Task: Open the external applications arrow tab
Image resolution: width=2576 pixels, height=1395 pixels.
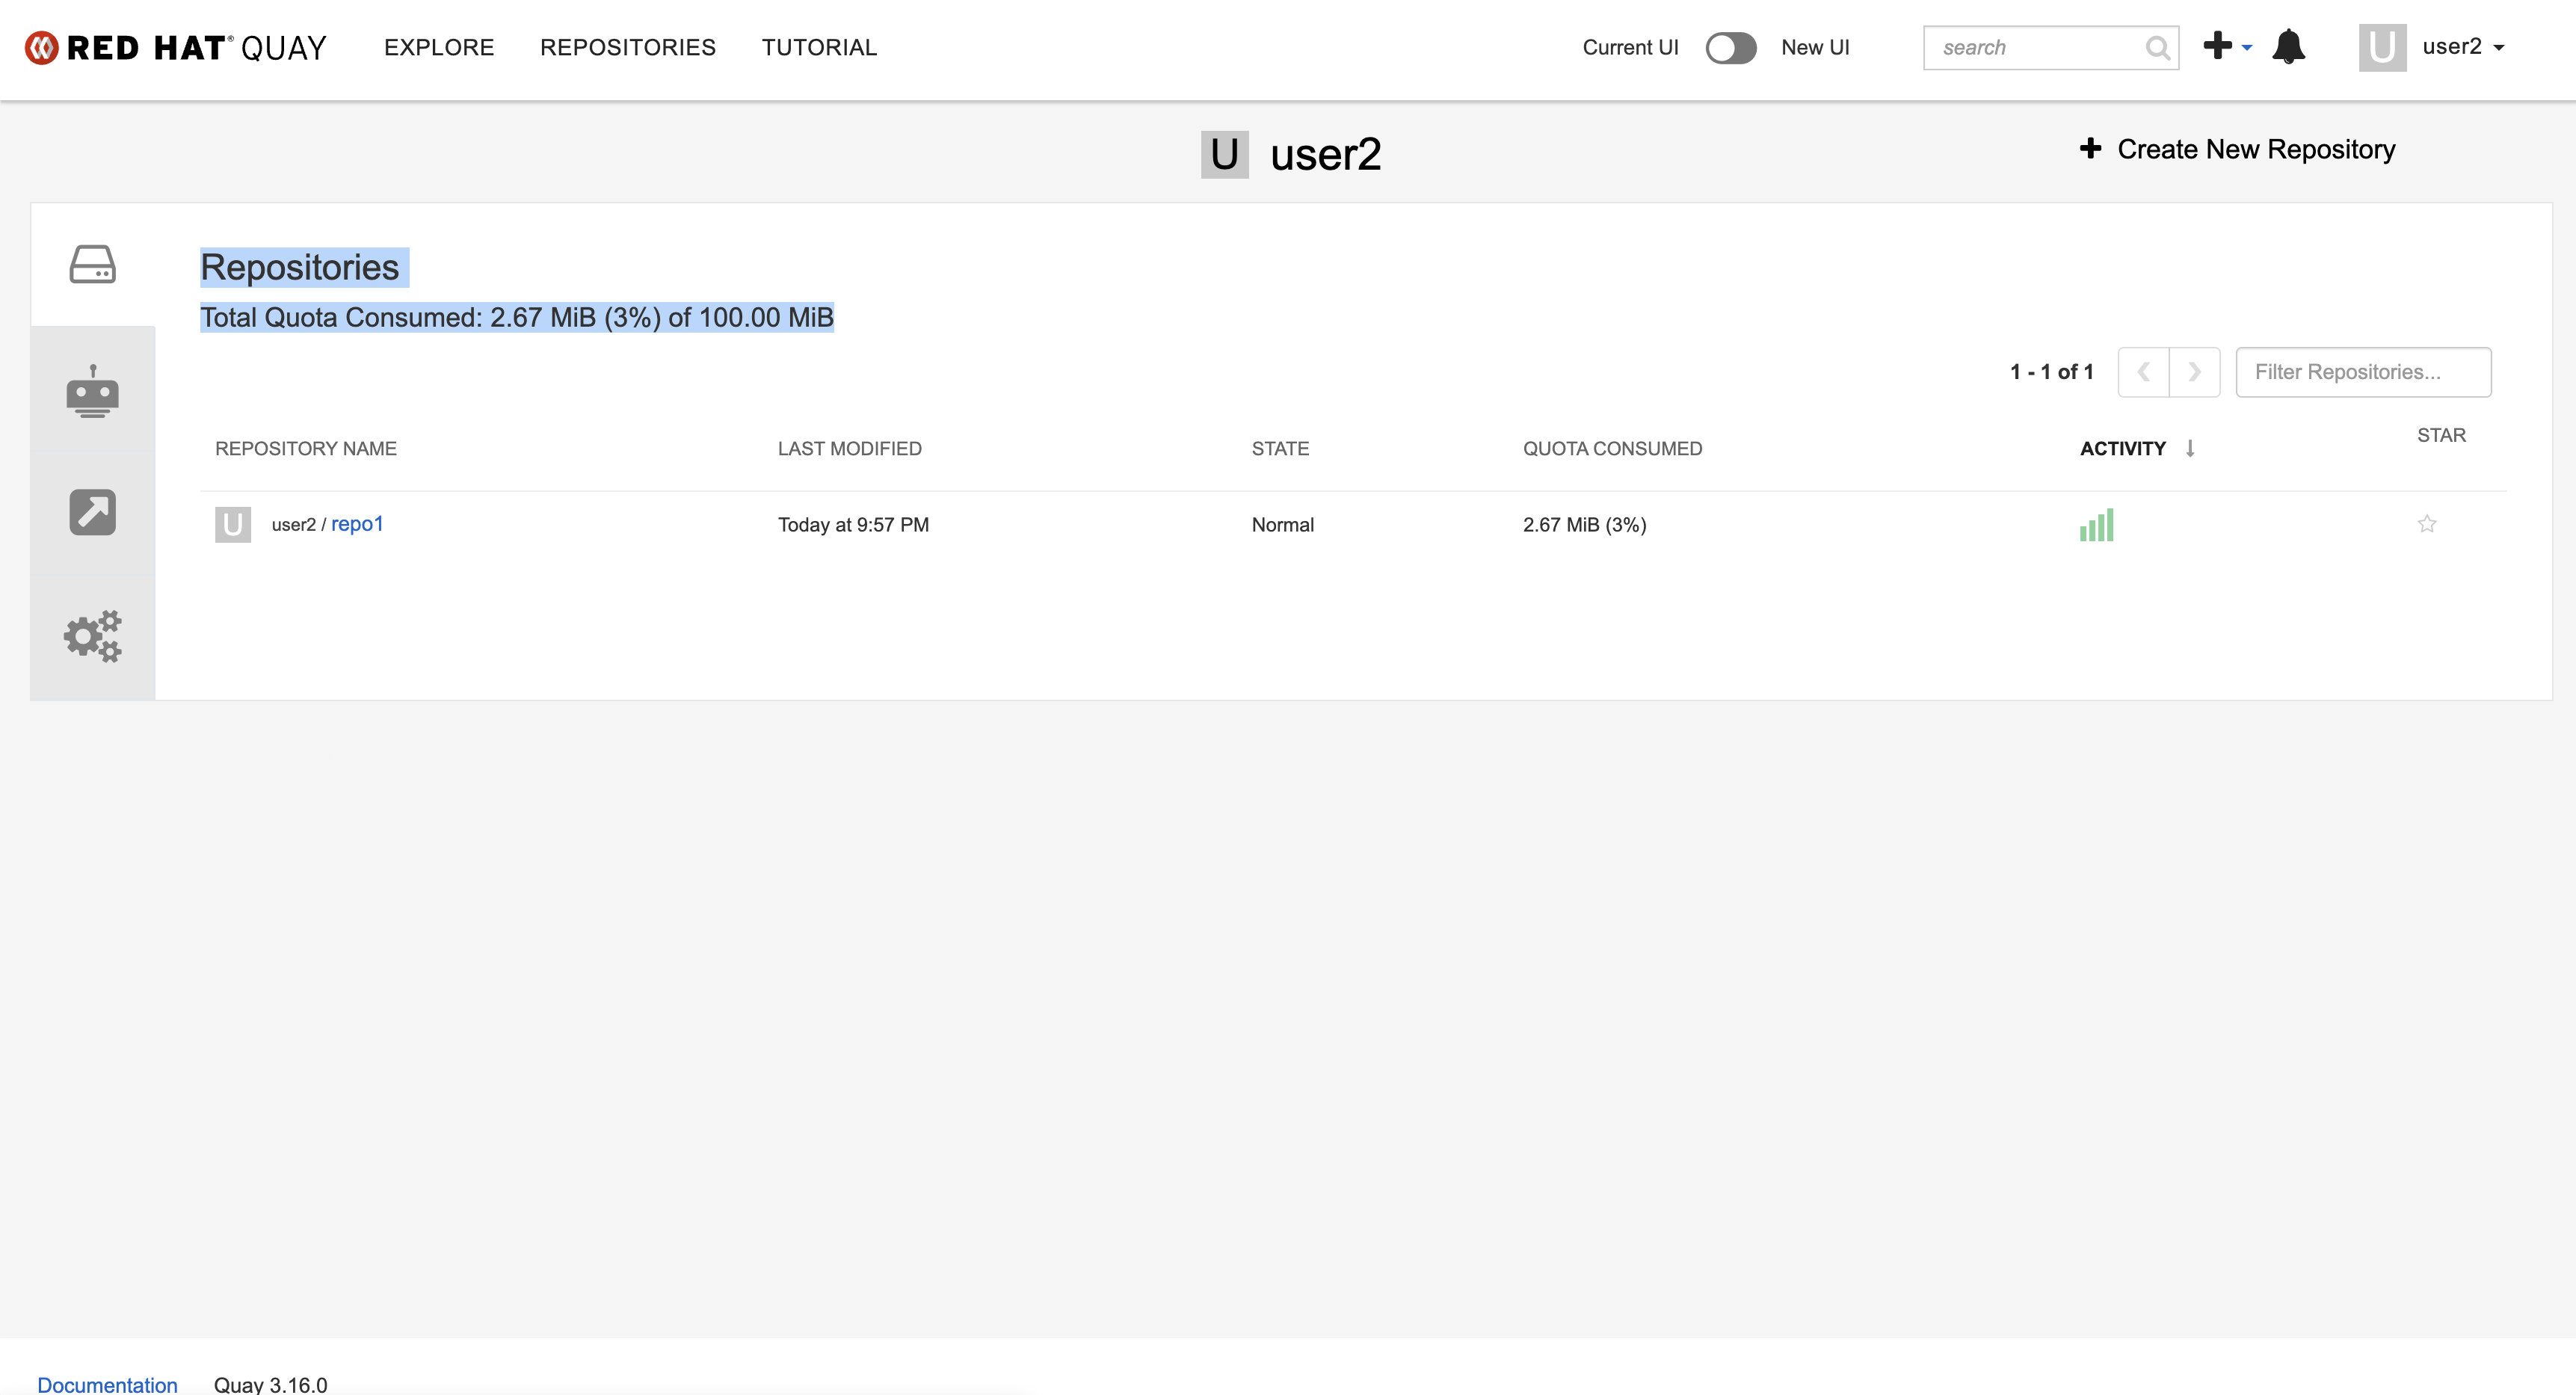Action: tap(92, 512)
